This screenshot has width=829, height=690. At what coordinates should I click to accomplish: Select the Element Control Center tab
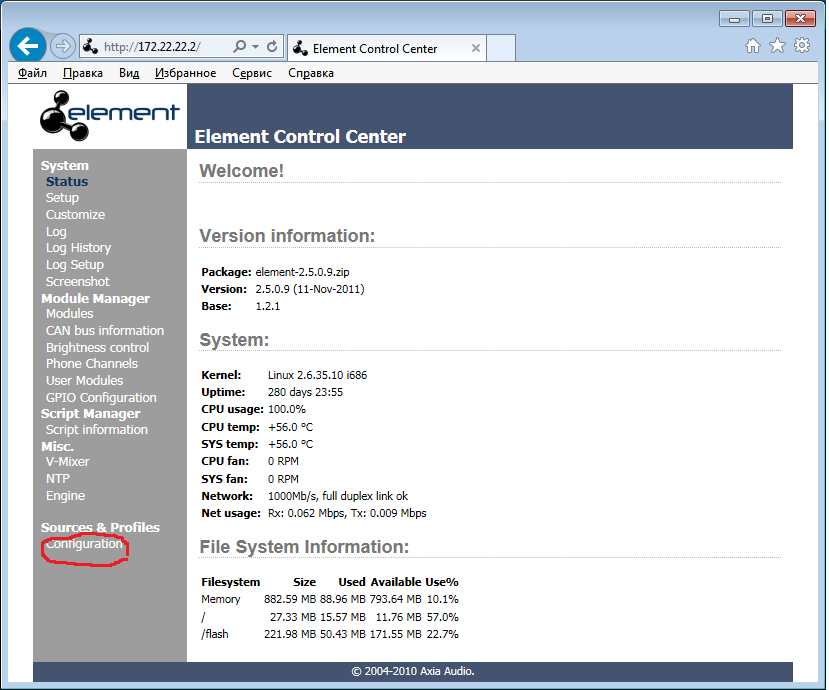(x=387, y=48)
